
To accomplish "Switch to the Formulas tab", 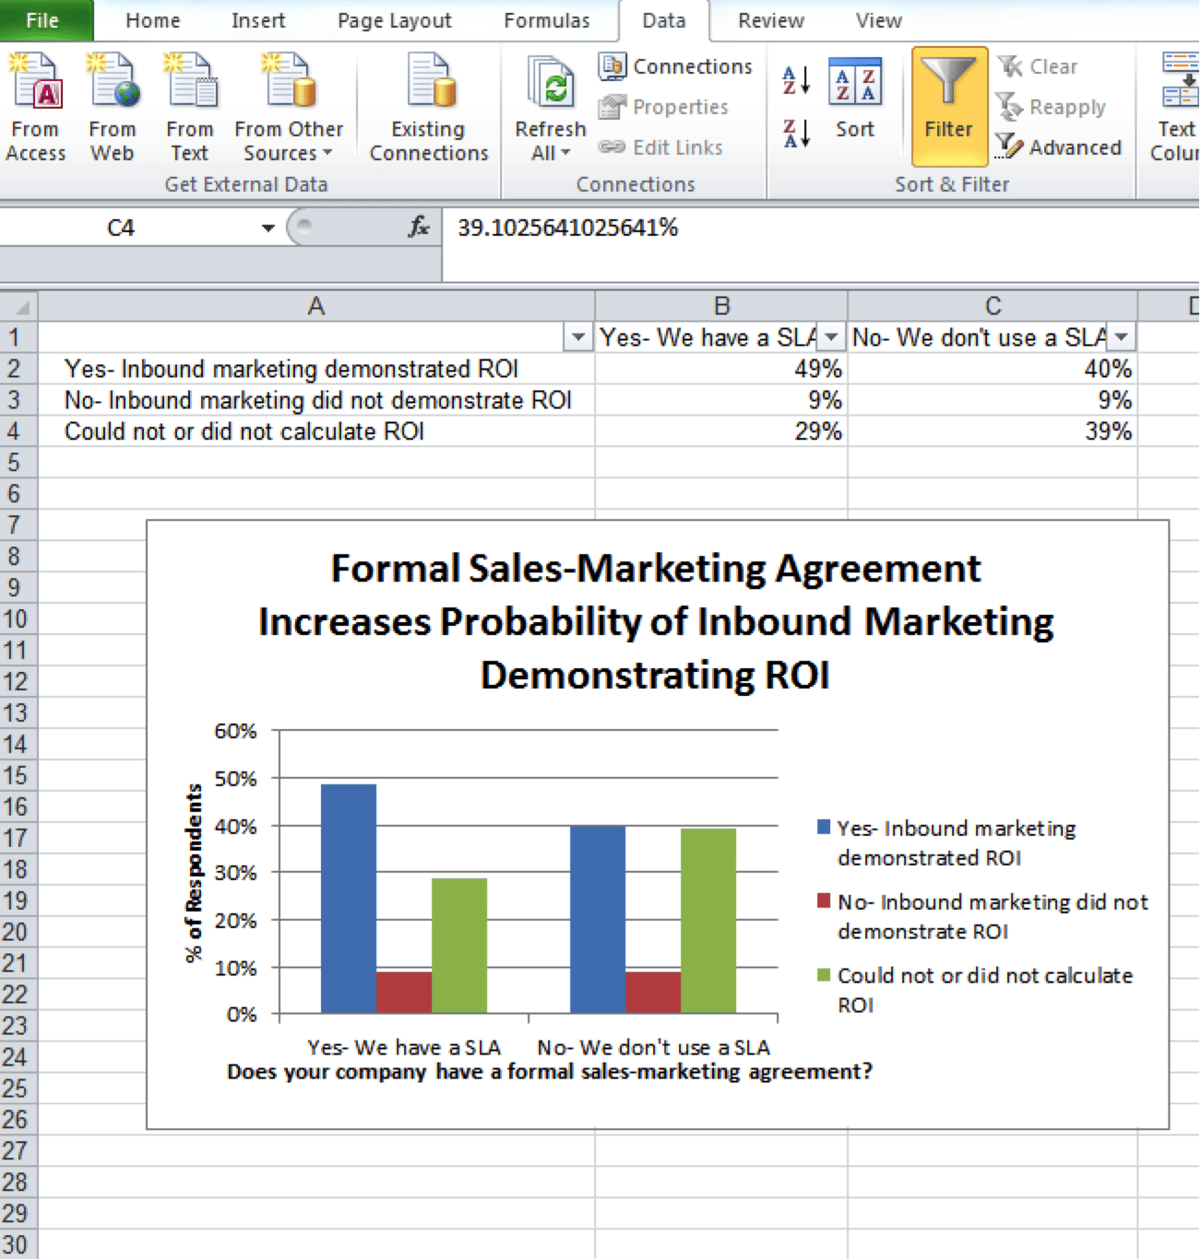I will (x=546, y=20).
